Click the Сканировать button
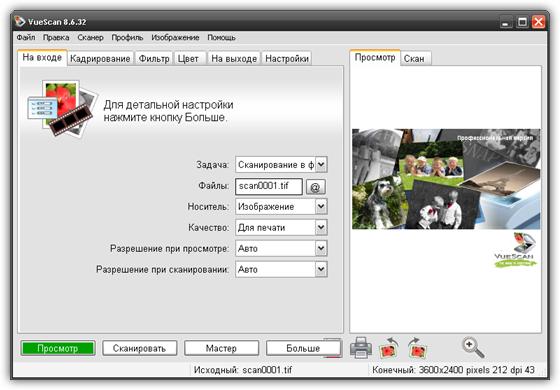Image resolution: width=560 pixels, height=390 pixels. pos(140,348)
